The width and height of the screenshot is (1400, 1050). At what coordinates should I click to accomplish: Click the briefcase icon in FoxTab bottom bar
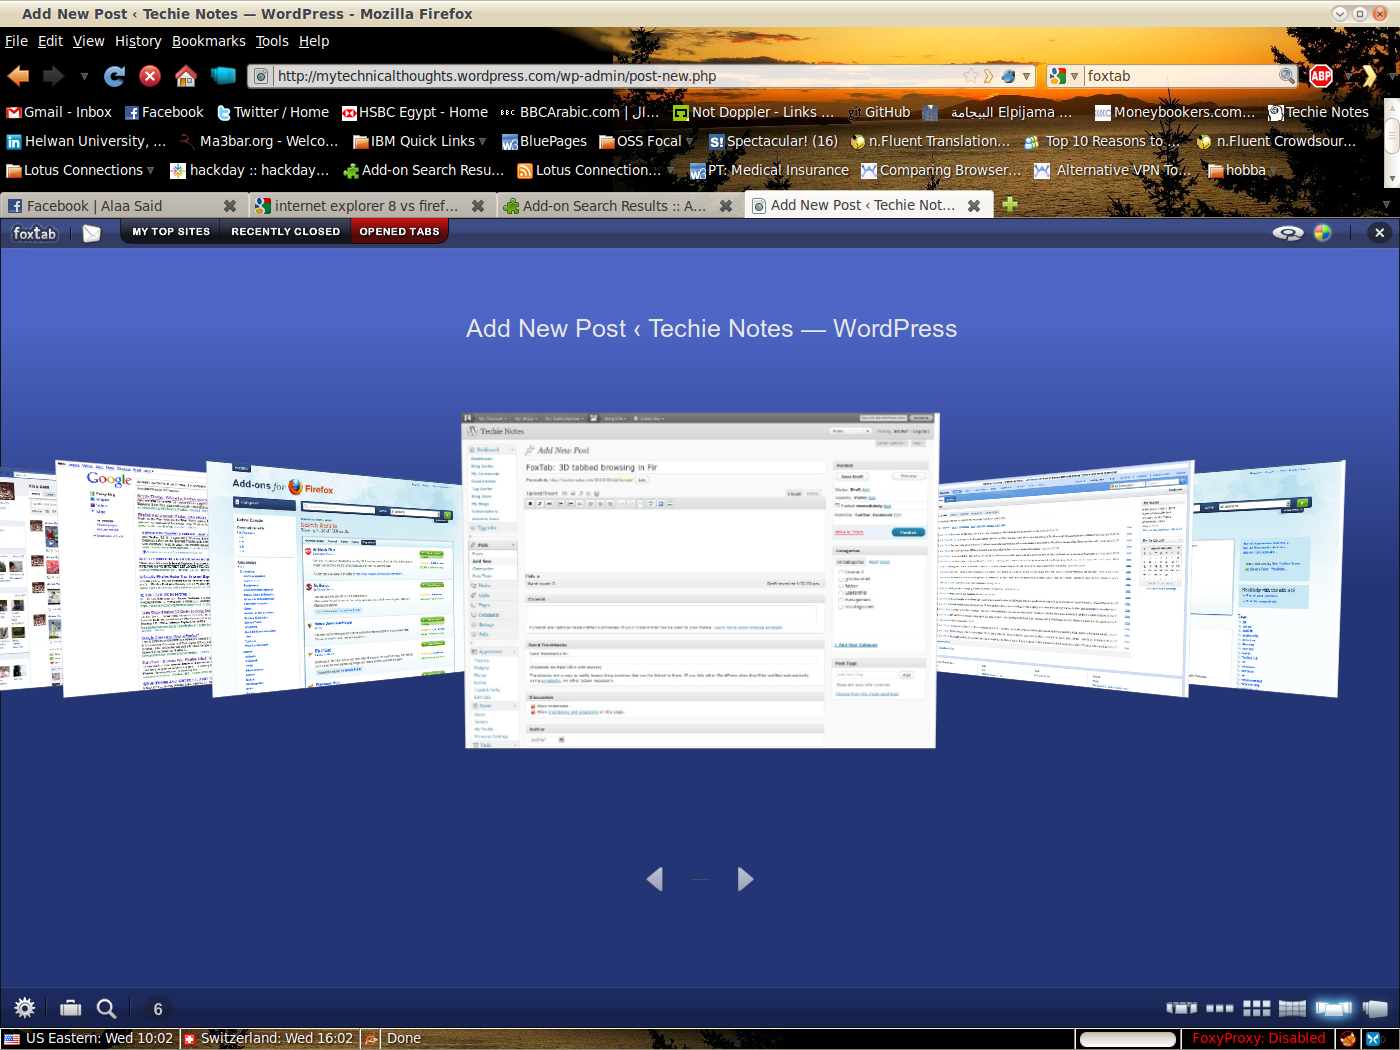click(x=71, y=1008)
